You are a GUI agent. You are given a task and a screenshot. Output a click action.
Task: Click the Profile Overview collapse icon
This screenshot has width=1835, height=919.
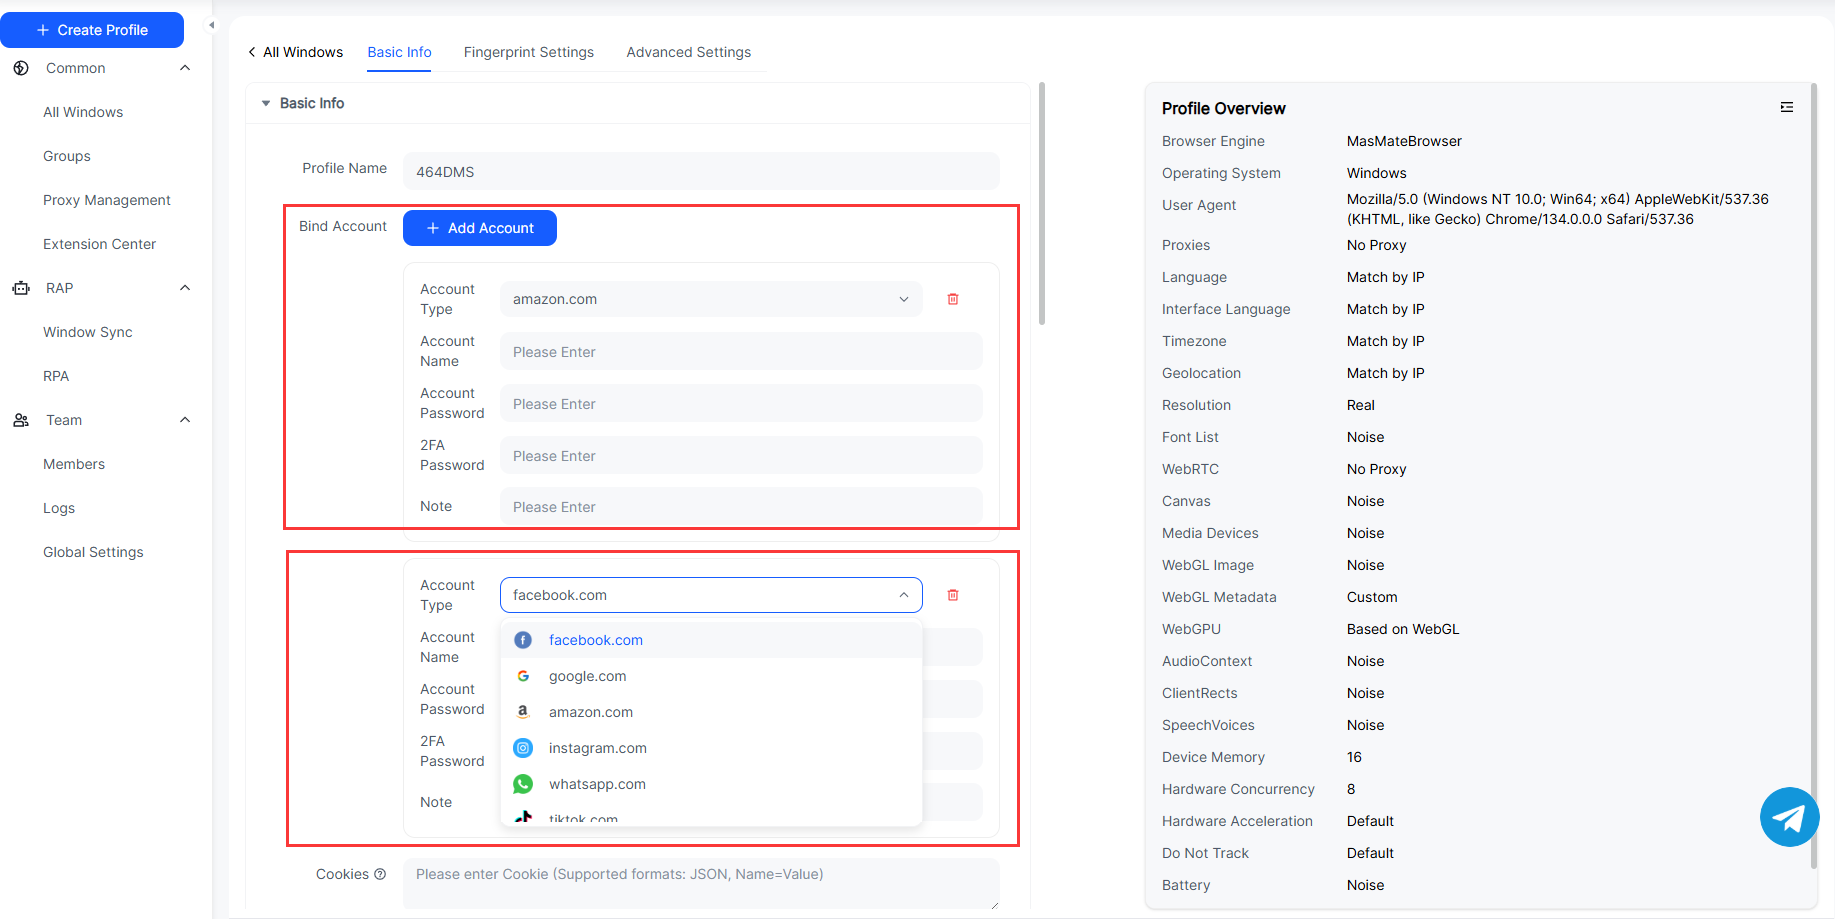click(1786, 107)
